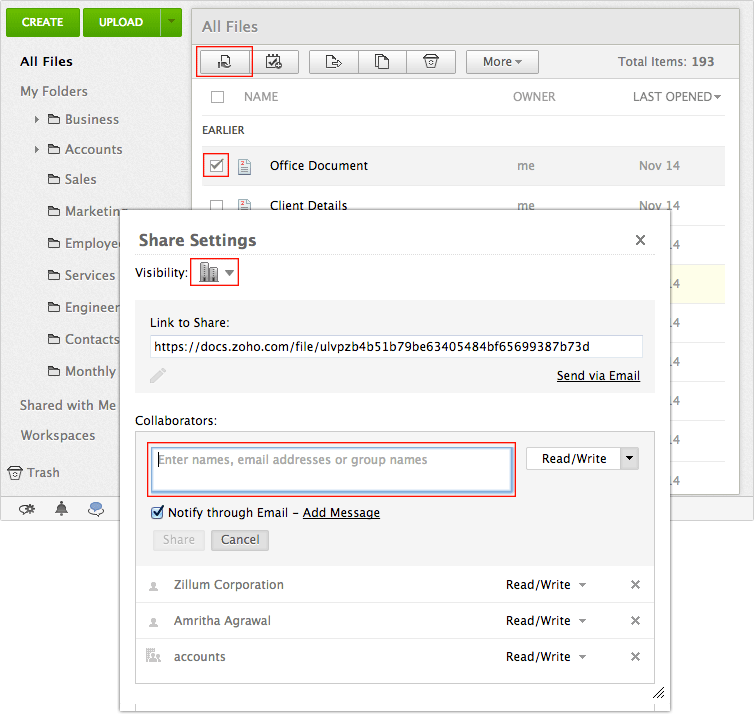Select All Files in the sidebar
The height and width of the screenshot is (714, 754).
coord(46,62)
